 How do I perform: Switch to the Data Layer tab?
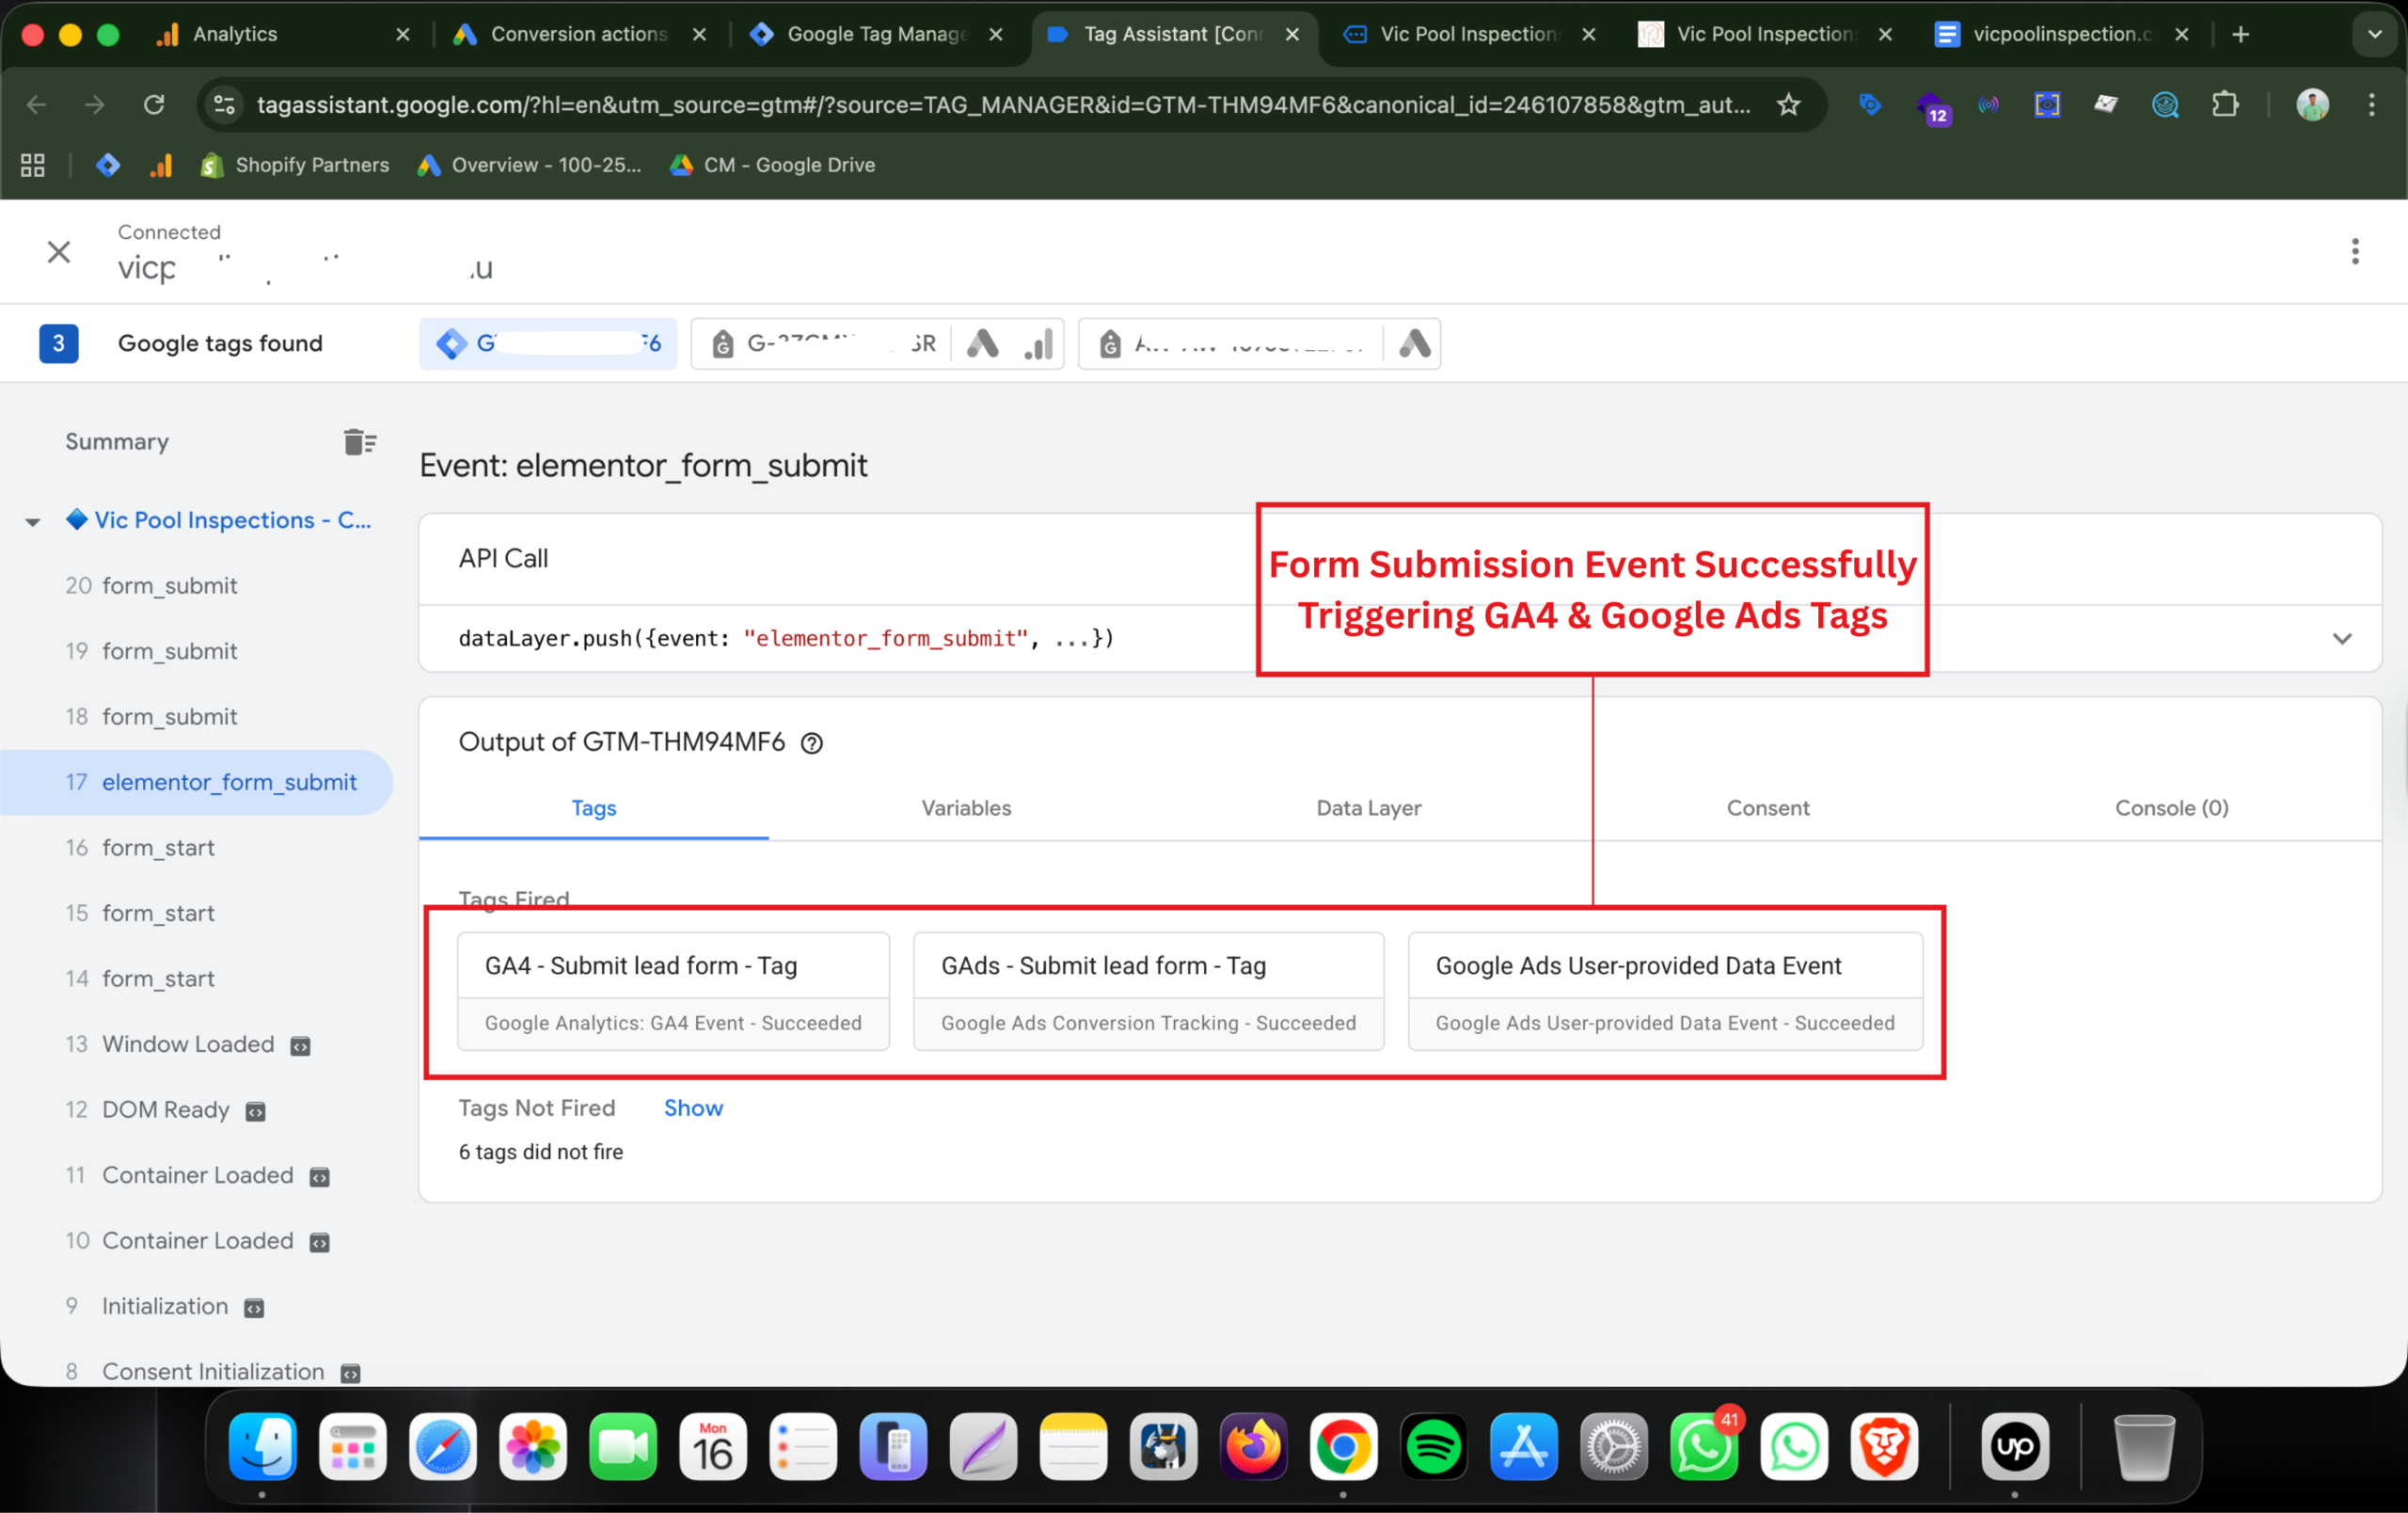(1368, 808)
